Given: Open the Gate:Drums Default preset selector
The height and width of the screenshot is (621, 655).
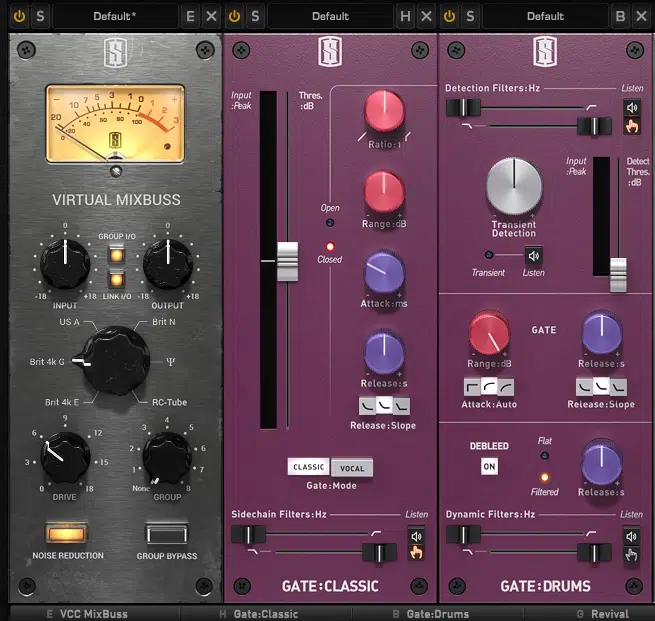Looking at the screenshot, I should point(545,16).
